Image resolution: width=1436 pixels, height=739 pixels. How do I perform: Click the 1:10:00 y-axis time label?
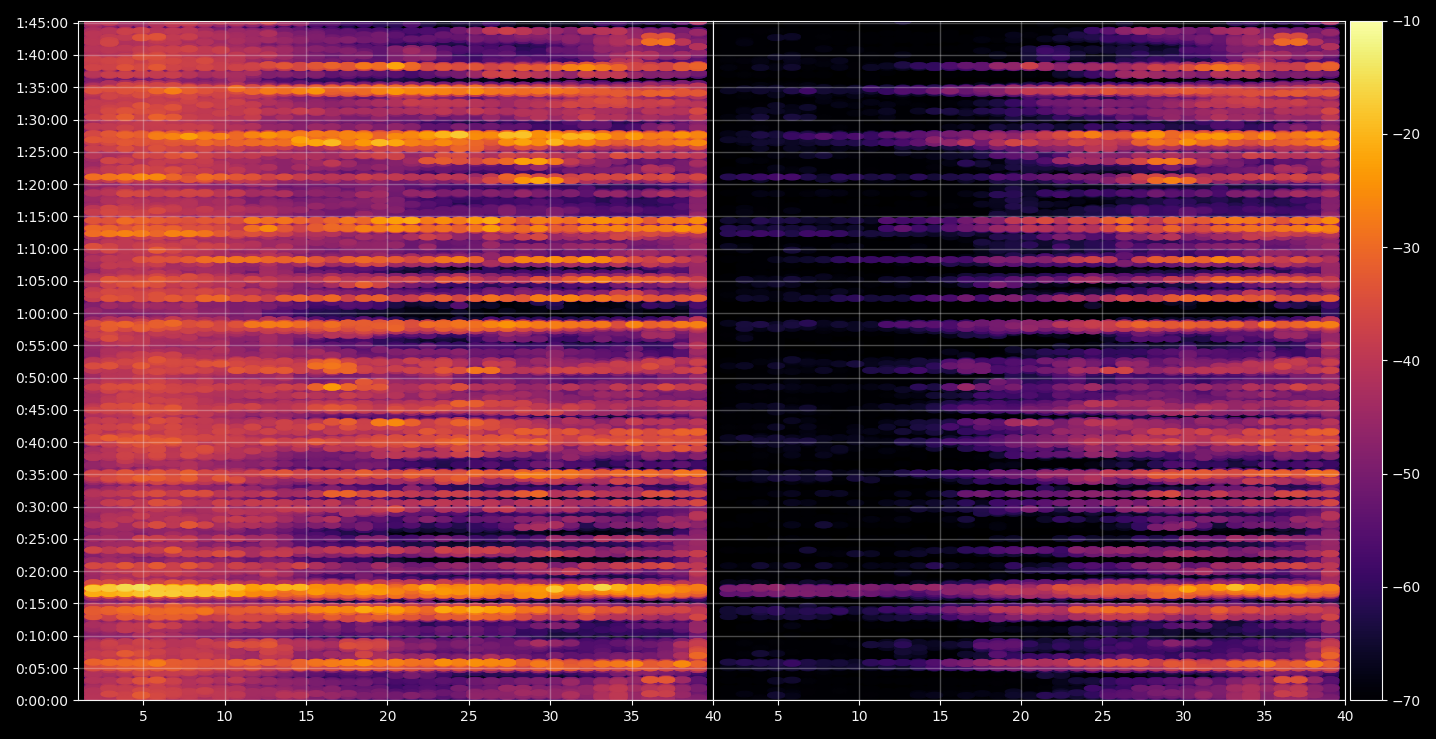42,249
